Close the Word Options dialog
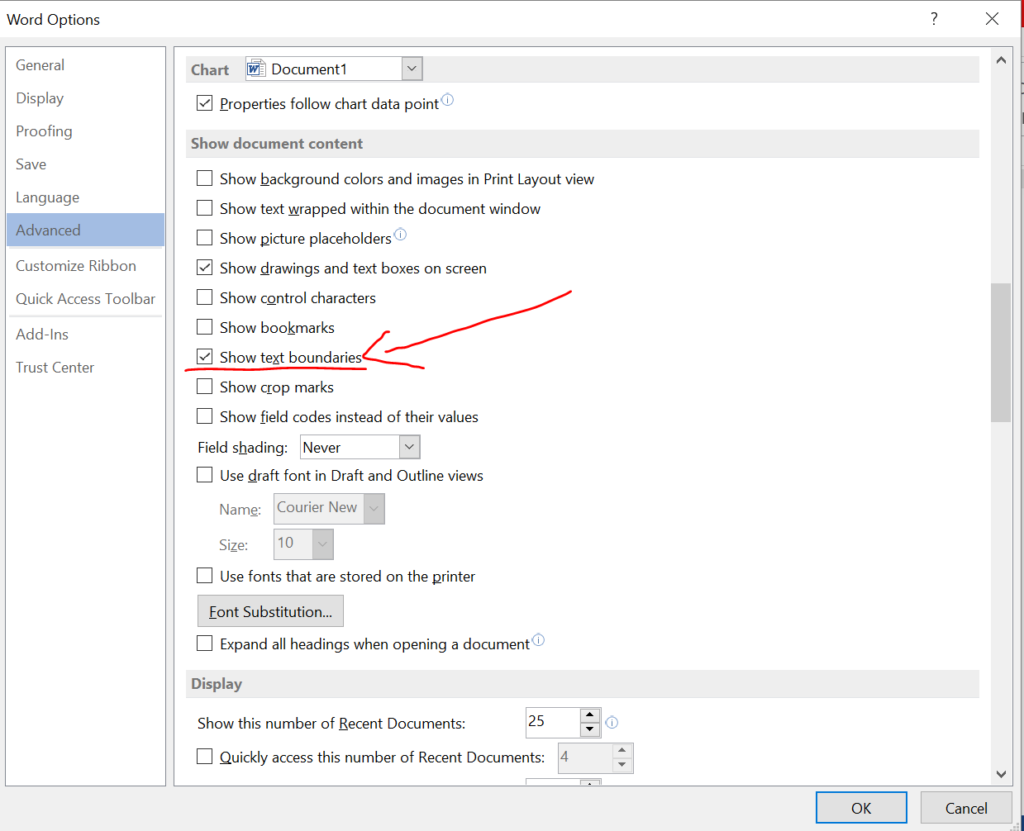The height and width of the screenshot is (831, 1024). click(992, 19)
